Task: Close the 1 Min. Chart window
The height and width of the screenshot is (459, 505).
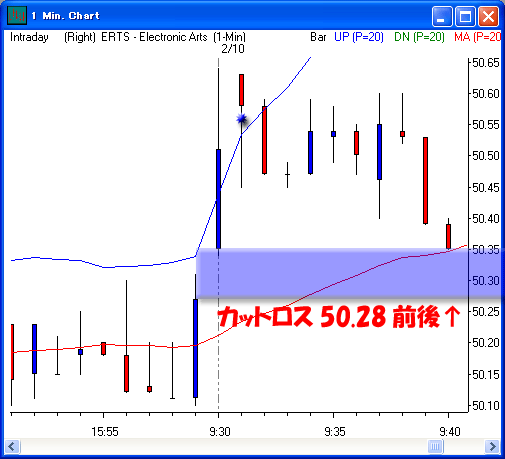Action: coord(488,16)
